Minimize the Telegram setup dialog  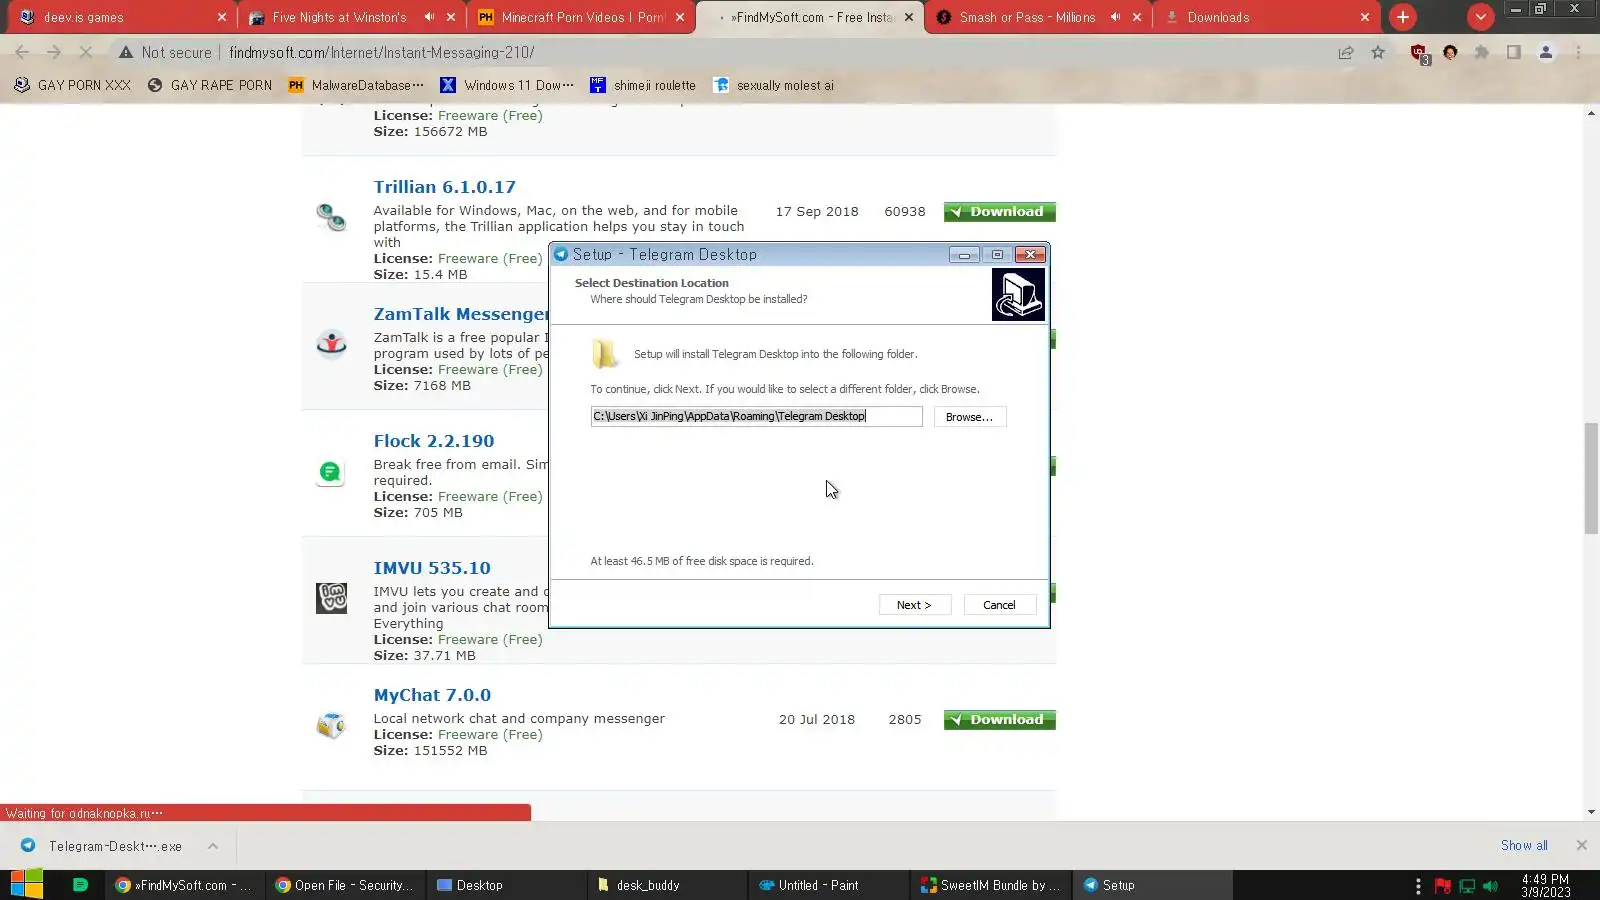click(x=964, y=255)
